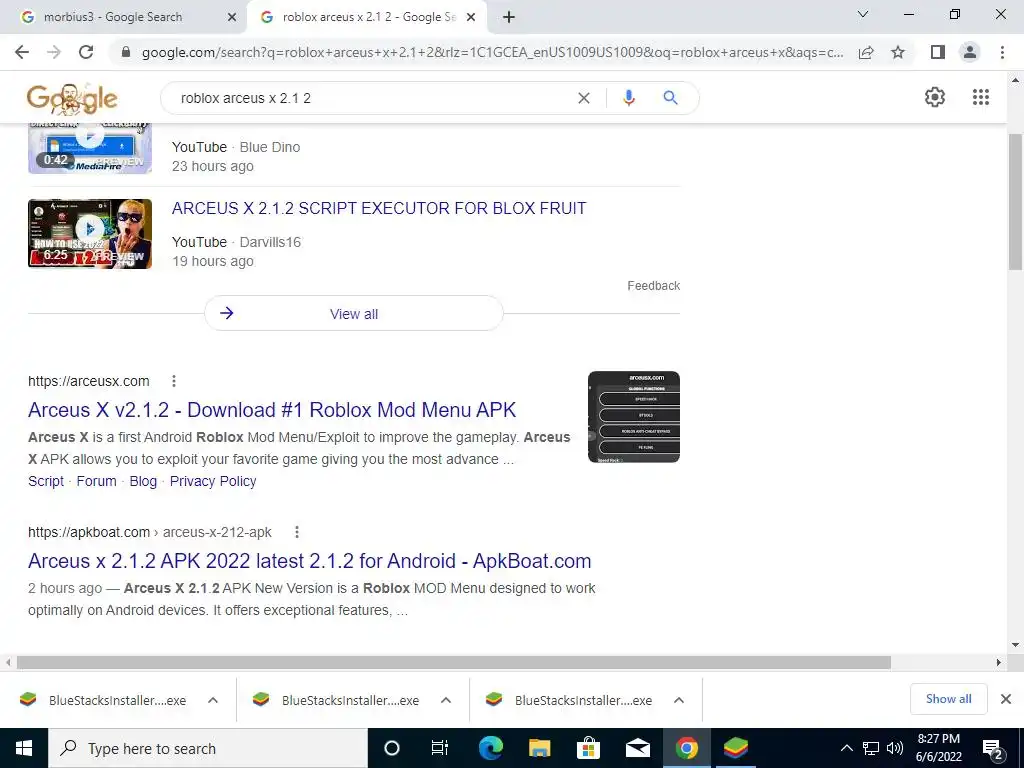Screen dimensions: 1024x768
Task: Open a new browser tab
Action: point(509,18)
